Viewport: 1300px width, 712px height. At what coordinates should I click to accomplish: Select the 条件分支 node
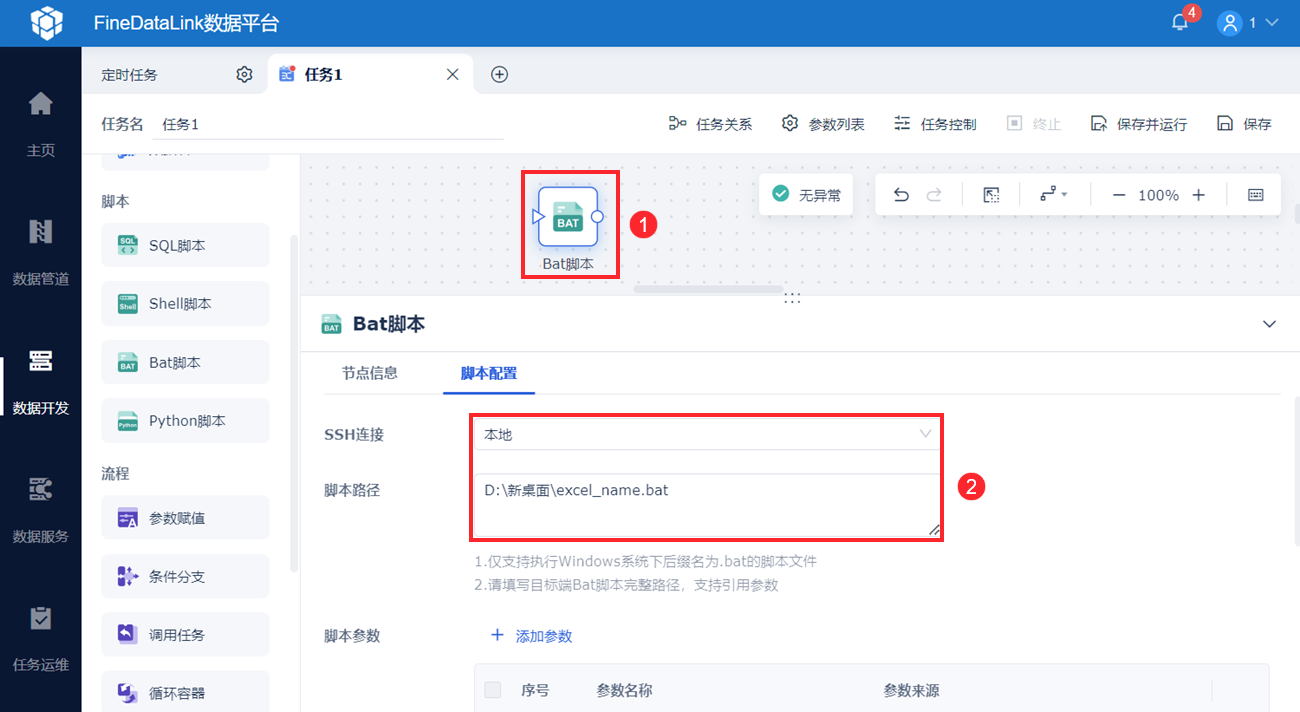185,577
